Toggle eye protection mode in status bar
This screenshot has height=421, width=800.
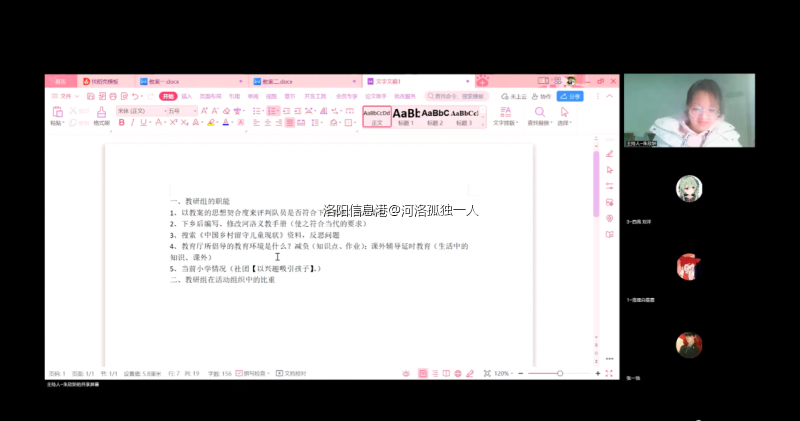coord(406,374)
